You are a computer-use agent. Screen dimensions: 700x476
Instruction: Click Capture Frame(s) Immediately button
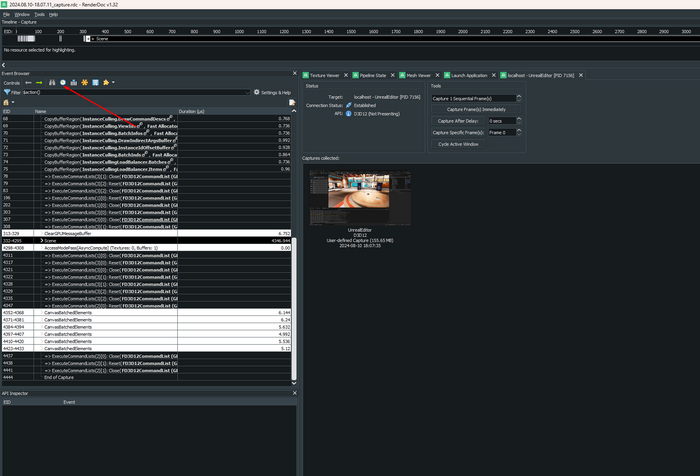coord(476,109)
